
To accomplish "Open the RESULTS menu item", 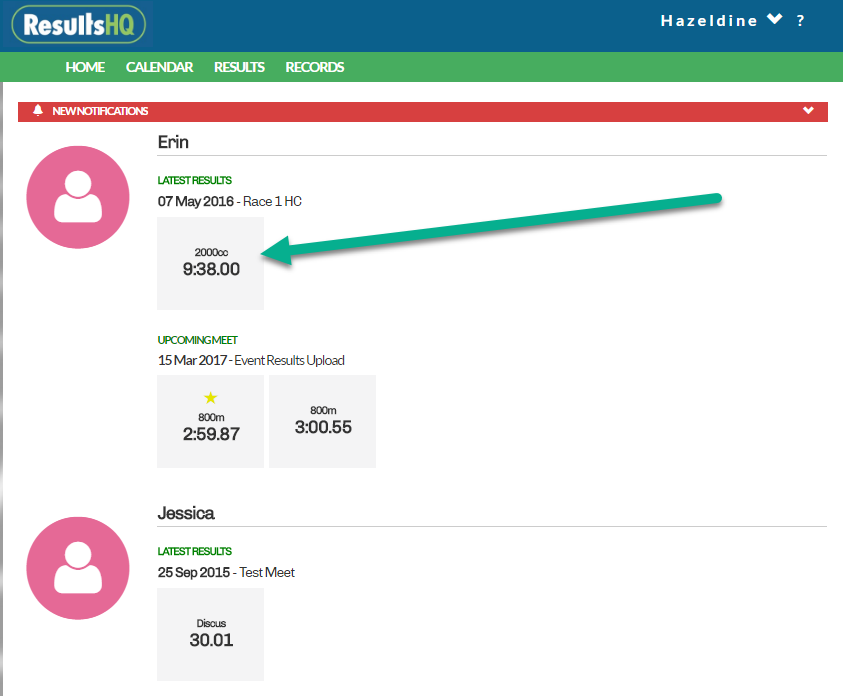I will coord(239,67).
